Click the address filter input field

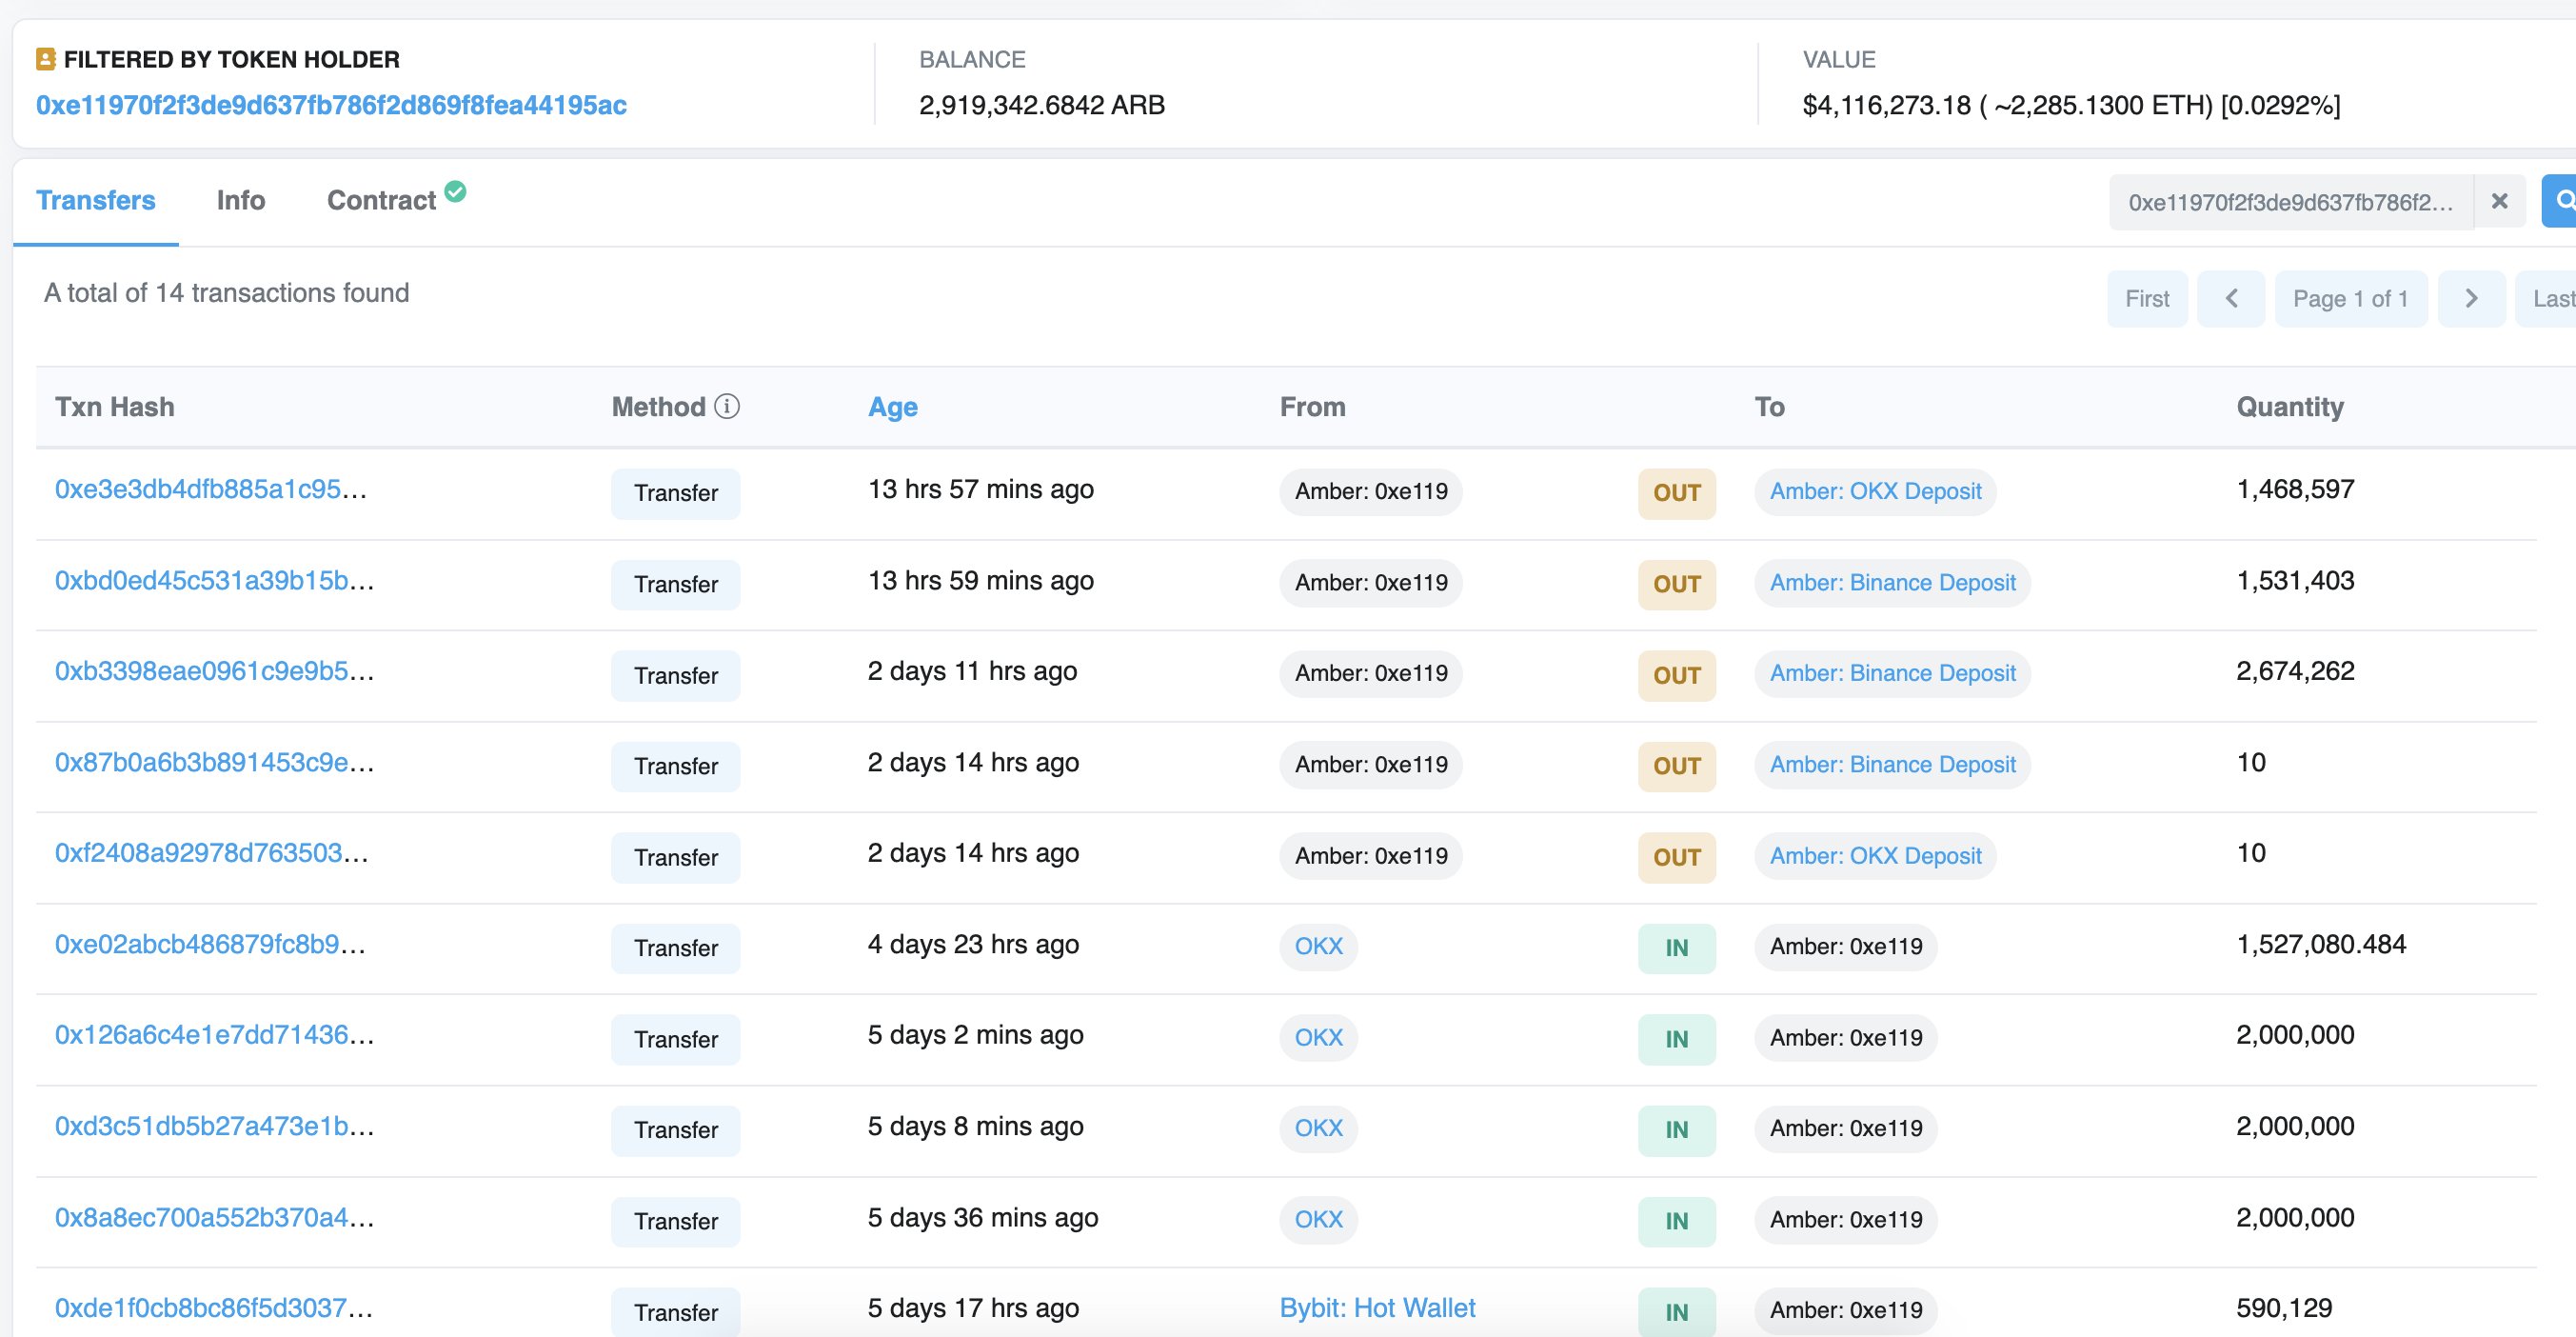[2290, 202]
